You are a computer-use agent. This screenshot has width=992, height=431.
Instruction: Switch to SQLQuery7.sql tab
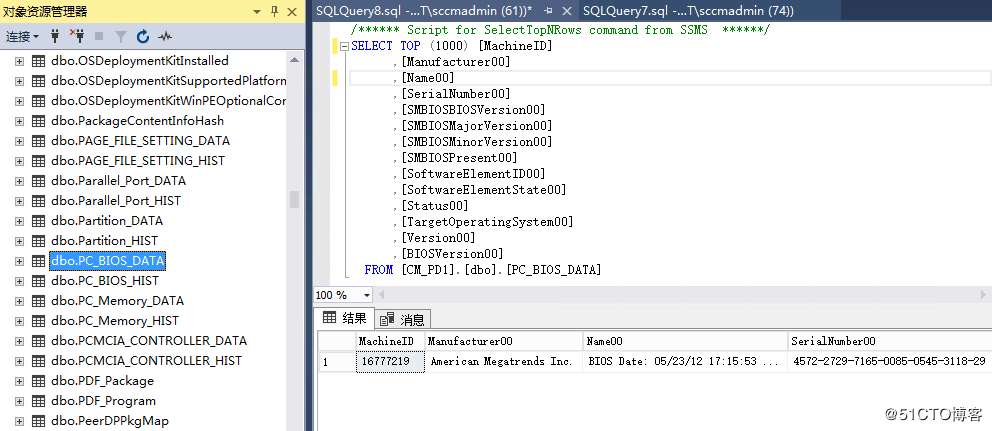point(688,11)
